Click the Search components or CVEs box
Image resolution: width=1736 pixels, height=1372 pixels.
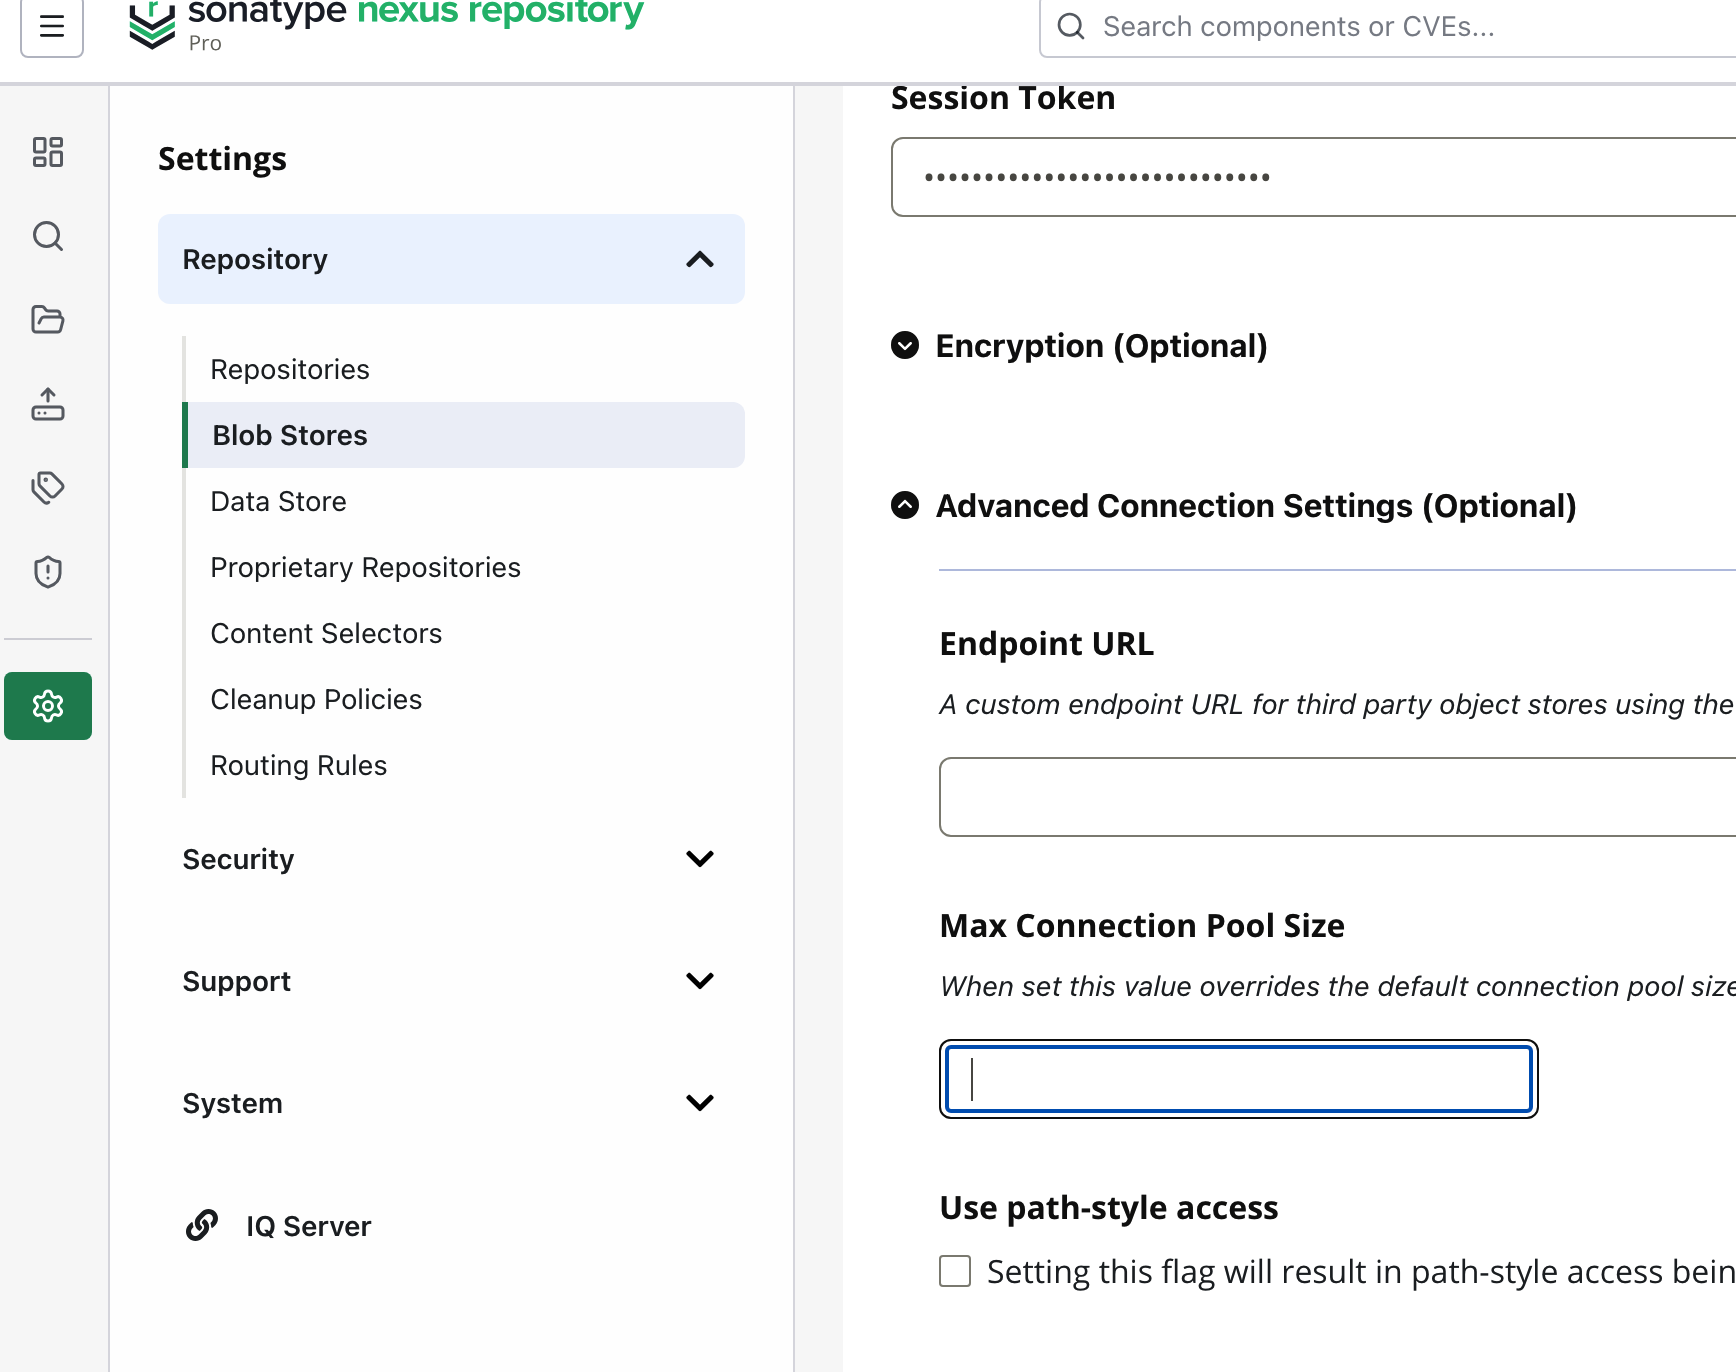(x=1388, y=27)
